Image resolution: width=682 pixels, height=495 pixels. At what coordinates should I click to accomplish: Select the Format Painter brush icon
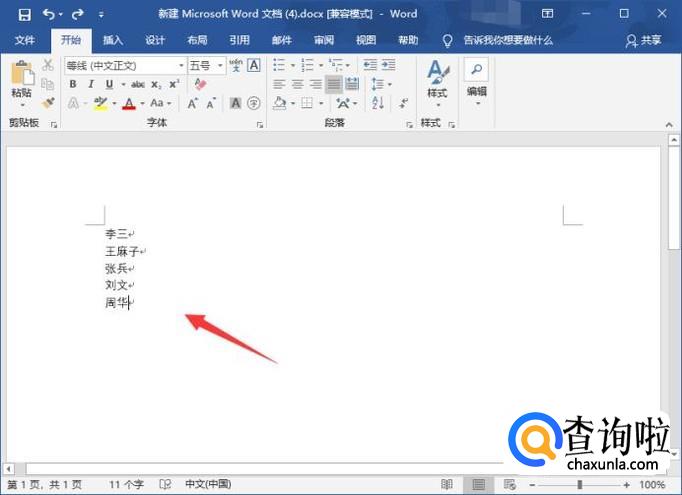pyautogui.click(x=47, y=103)
